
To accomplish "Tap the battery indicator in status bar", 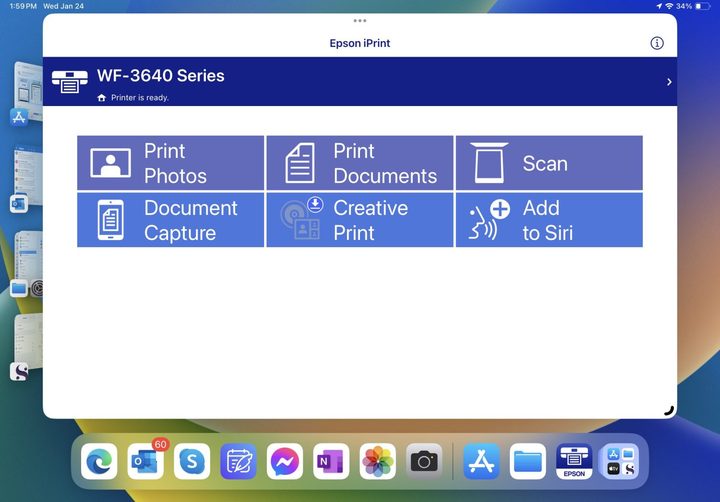I will pos(702,6).
